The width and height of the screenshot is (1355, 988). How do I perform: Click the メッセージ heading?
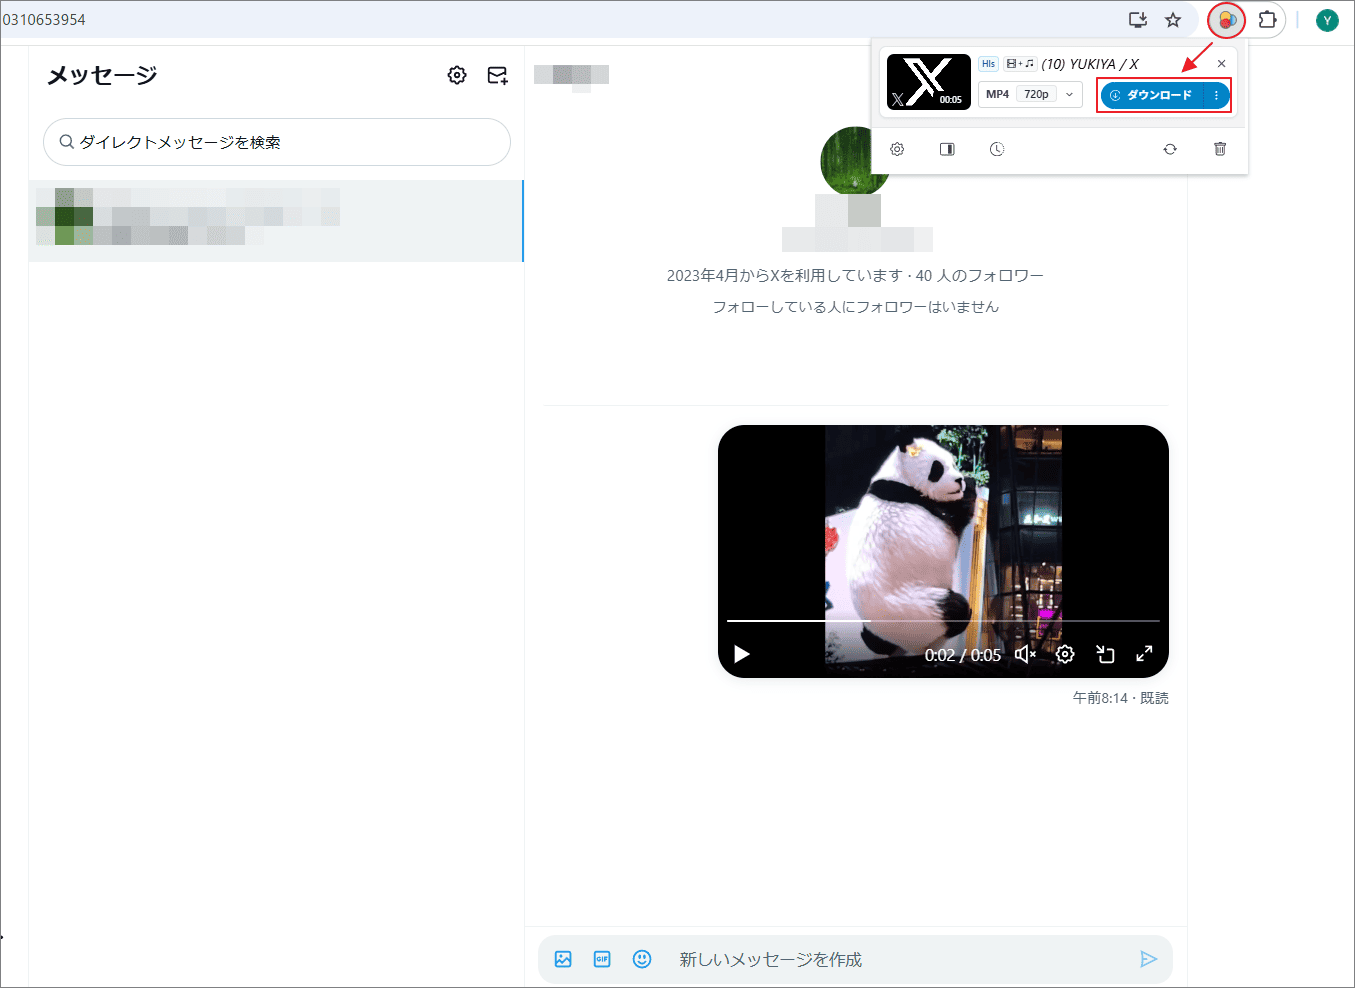point(102,75)
